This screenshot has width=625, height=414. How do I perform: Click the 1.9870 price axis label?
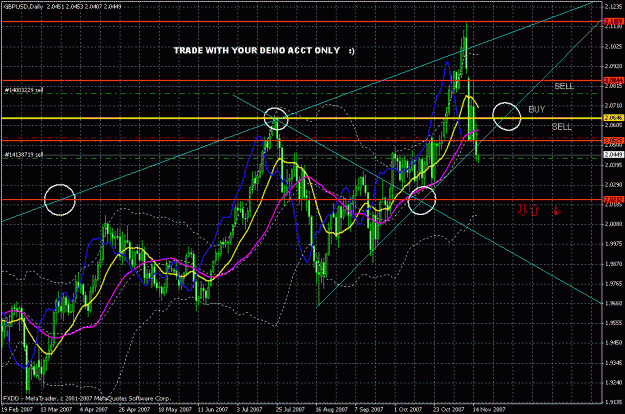coord(613,264)
